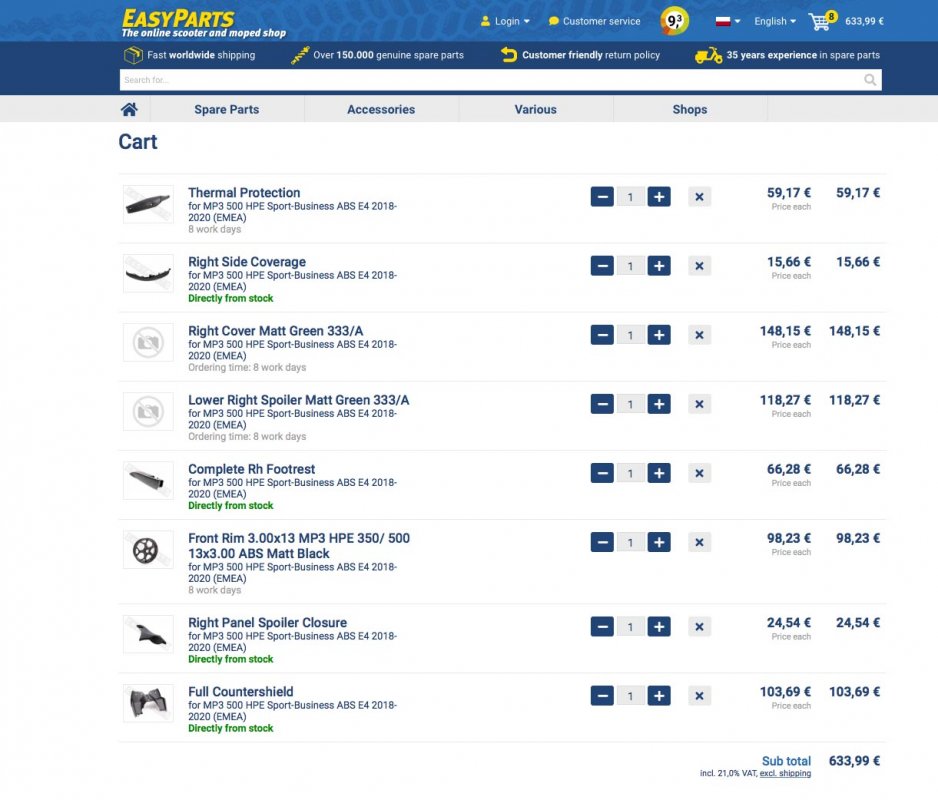Open the Shops menu
Image resolution: width=938 pixels, height=800 pixels.
pyautogui.click(x=690, y=109)
